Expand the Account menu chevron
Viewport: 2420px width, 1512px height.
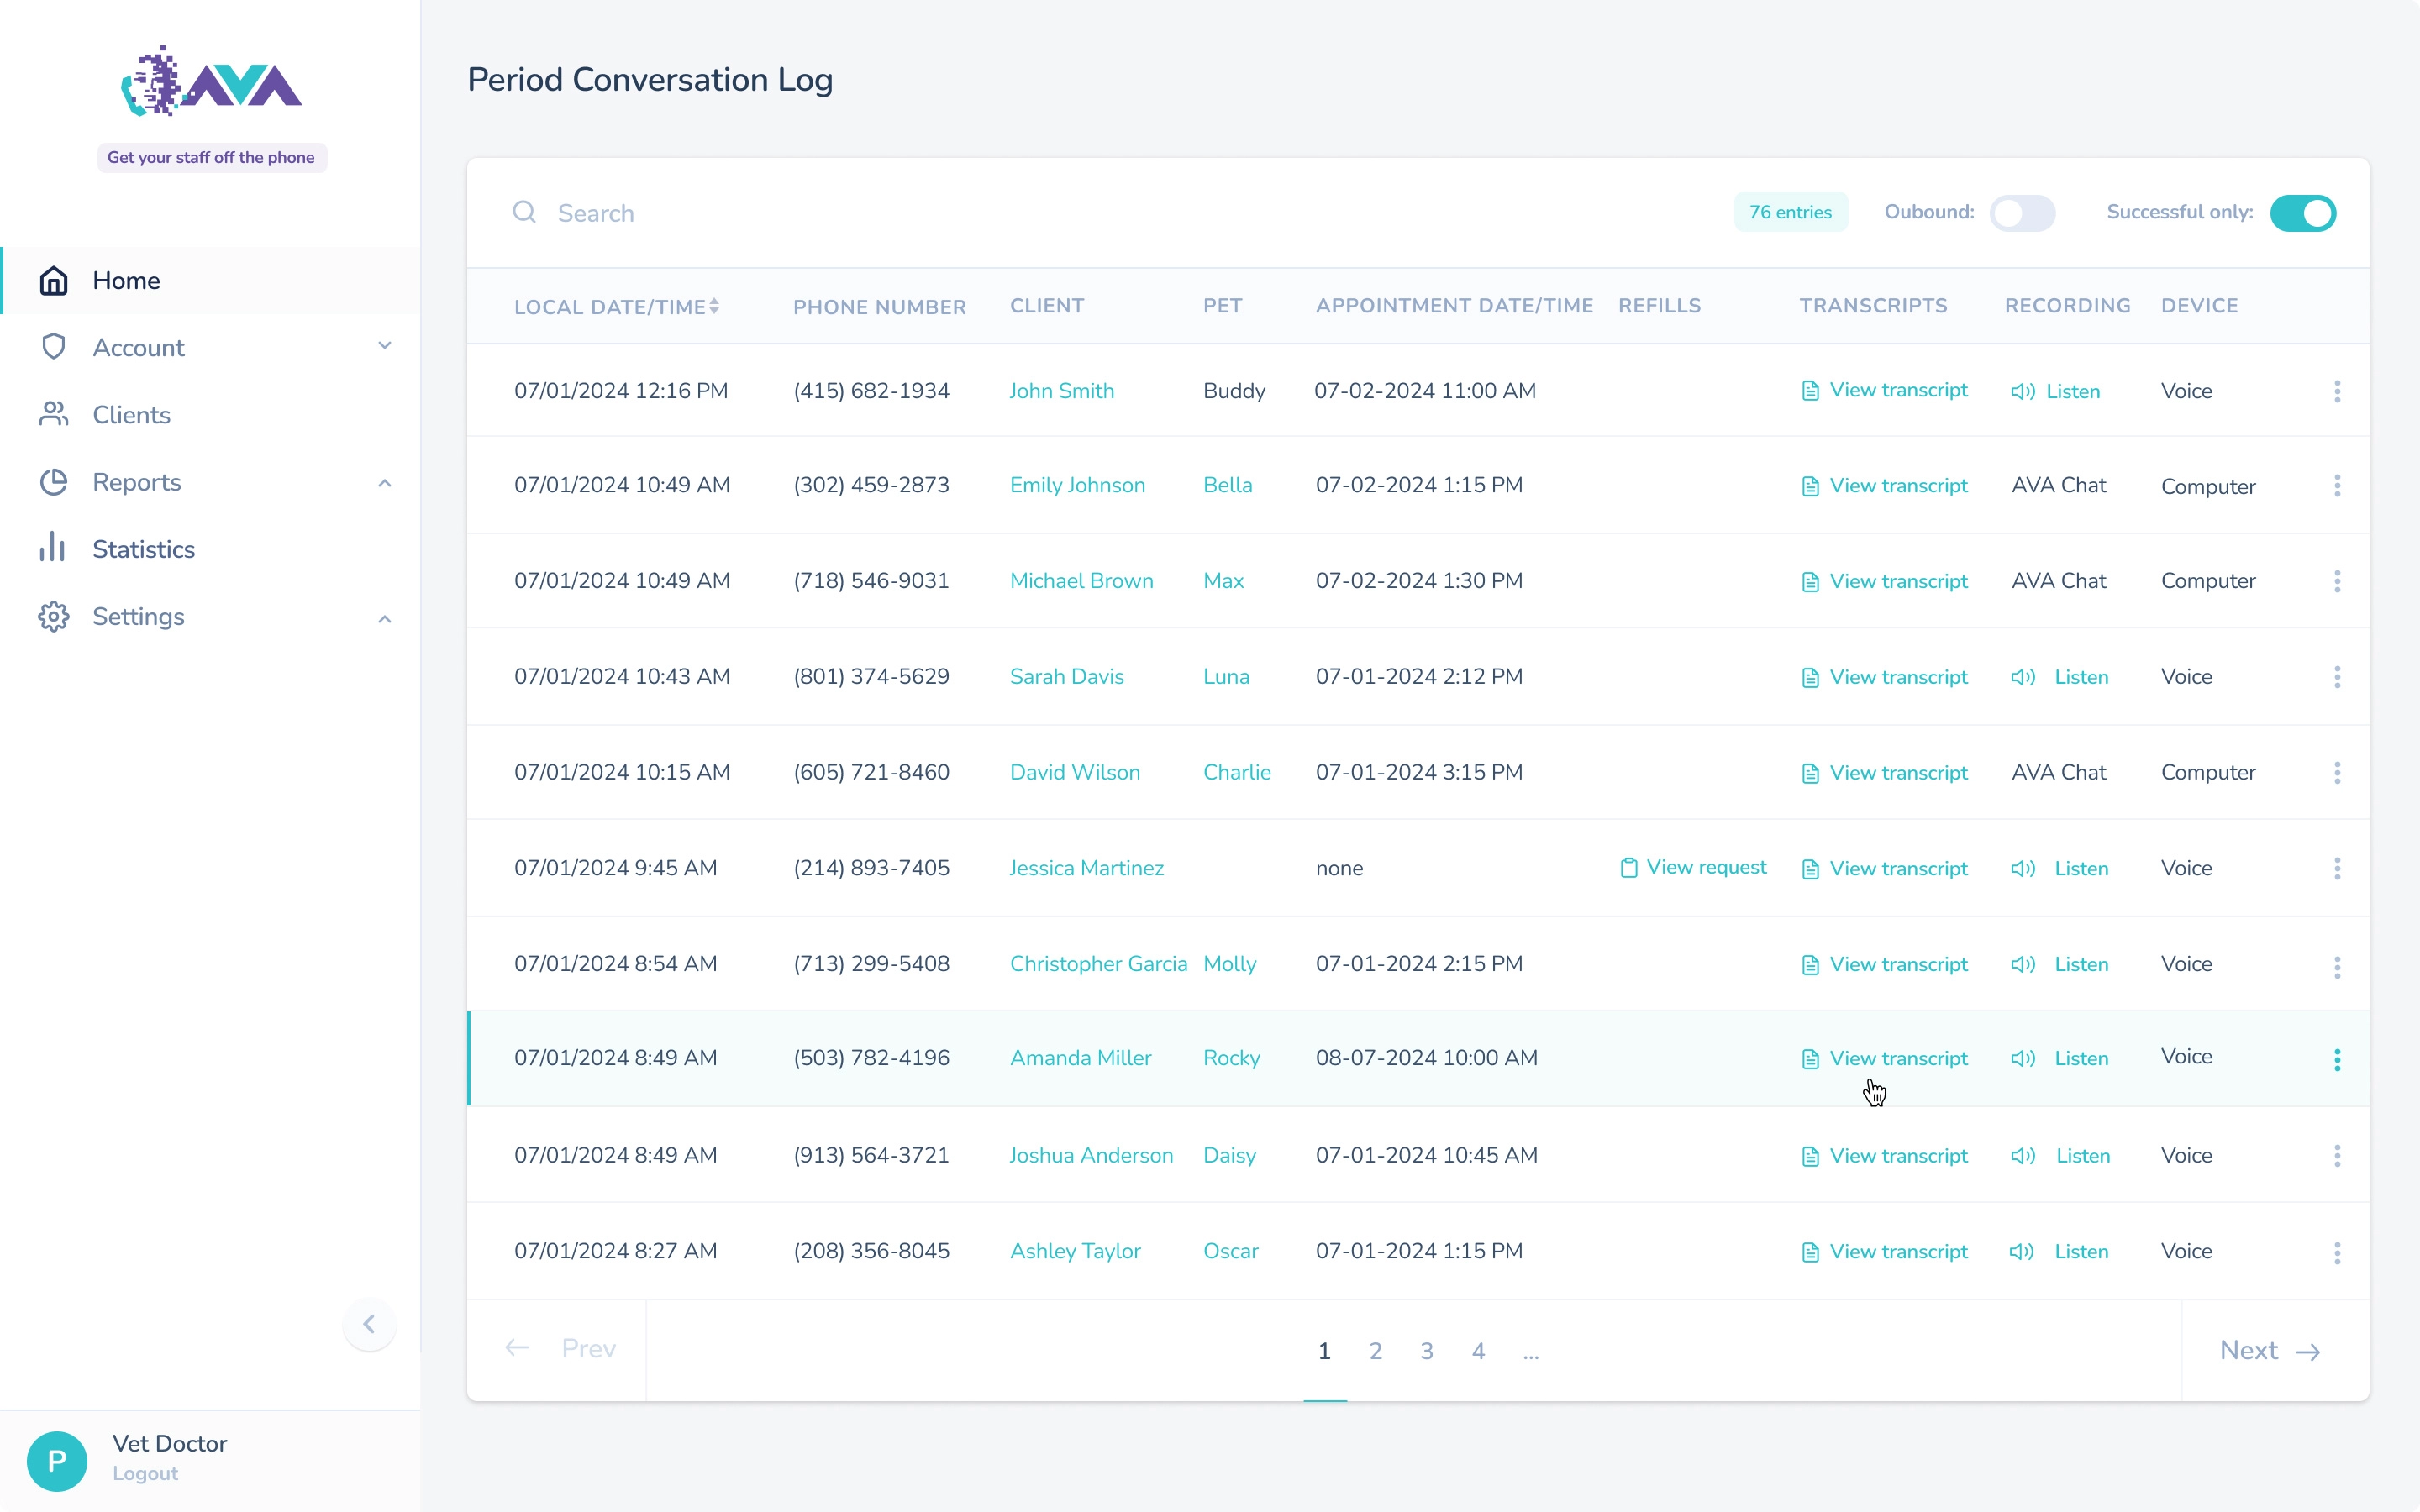coord(384,346)
